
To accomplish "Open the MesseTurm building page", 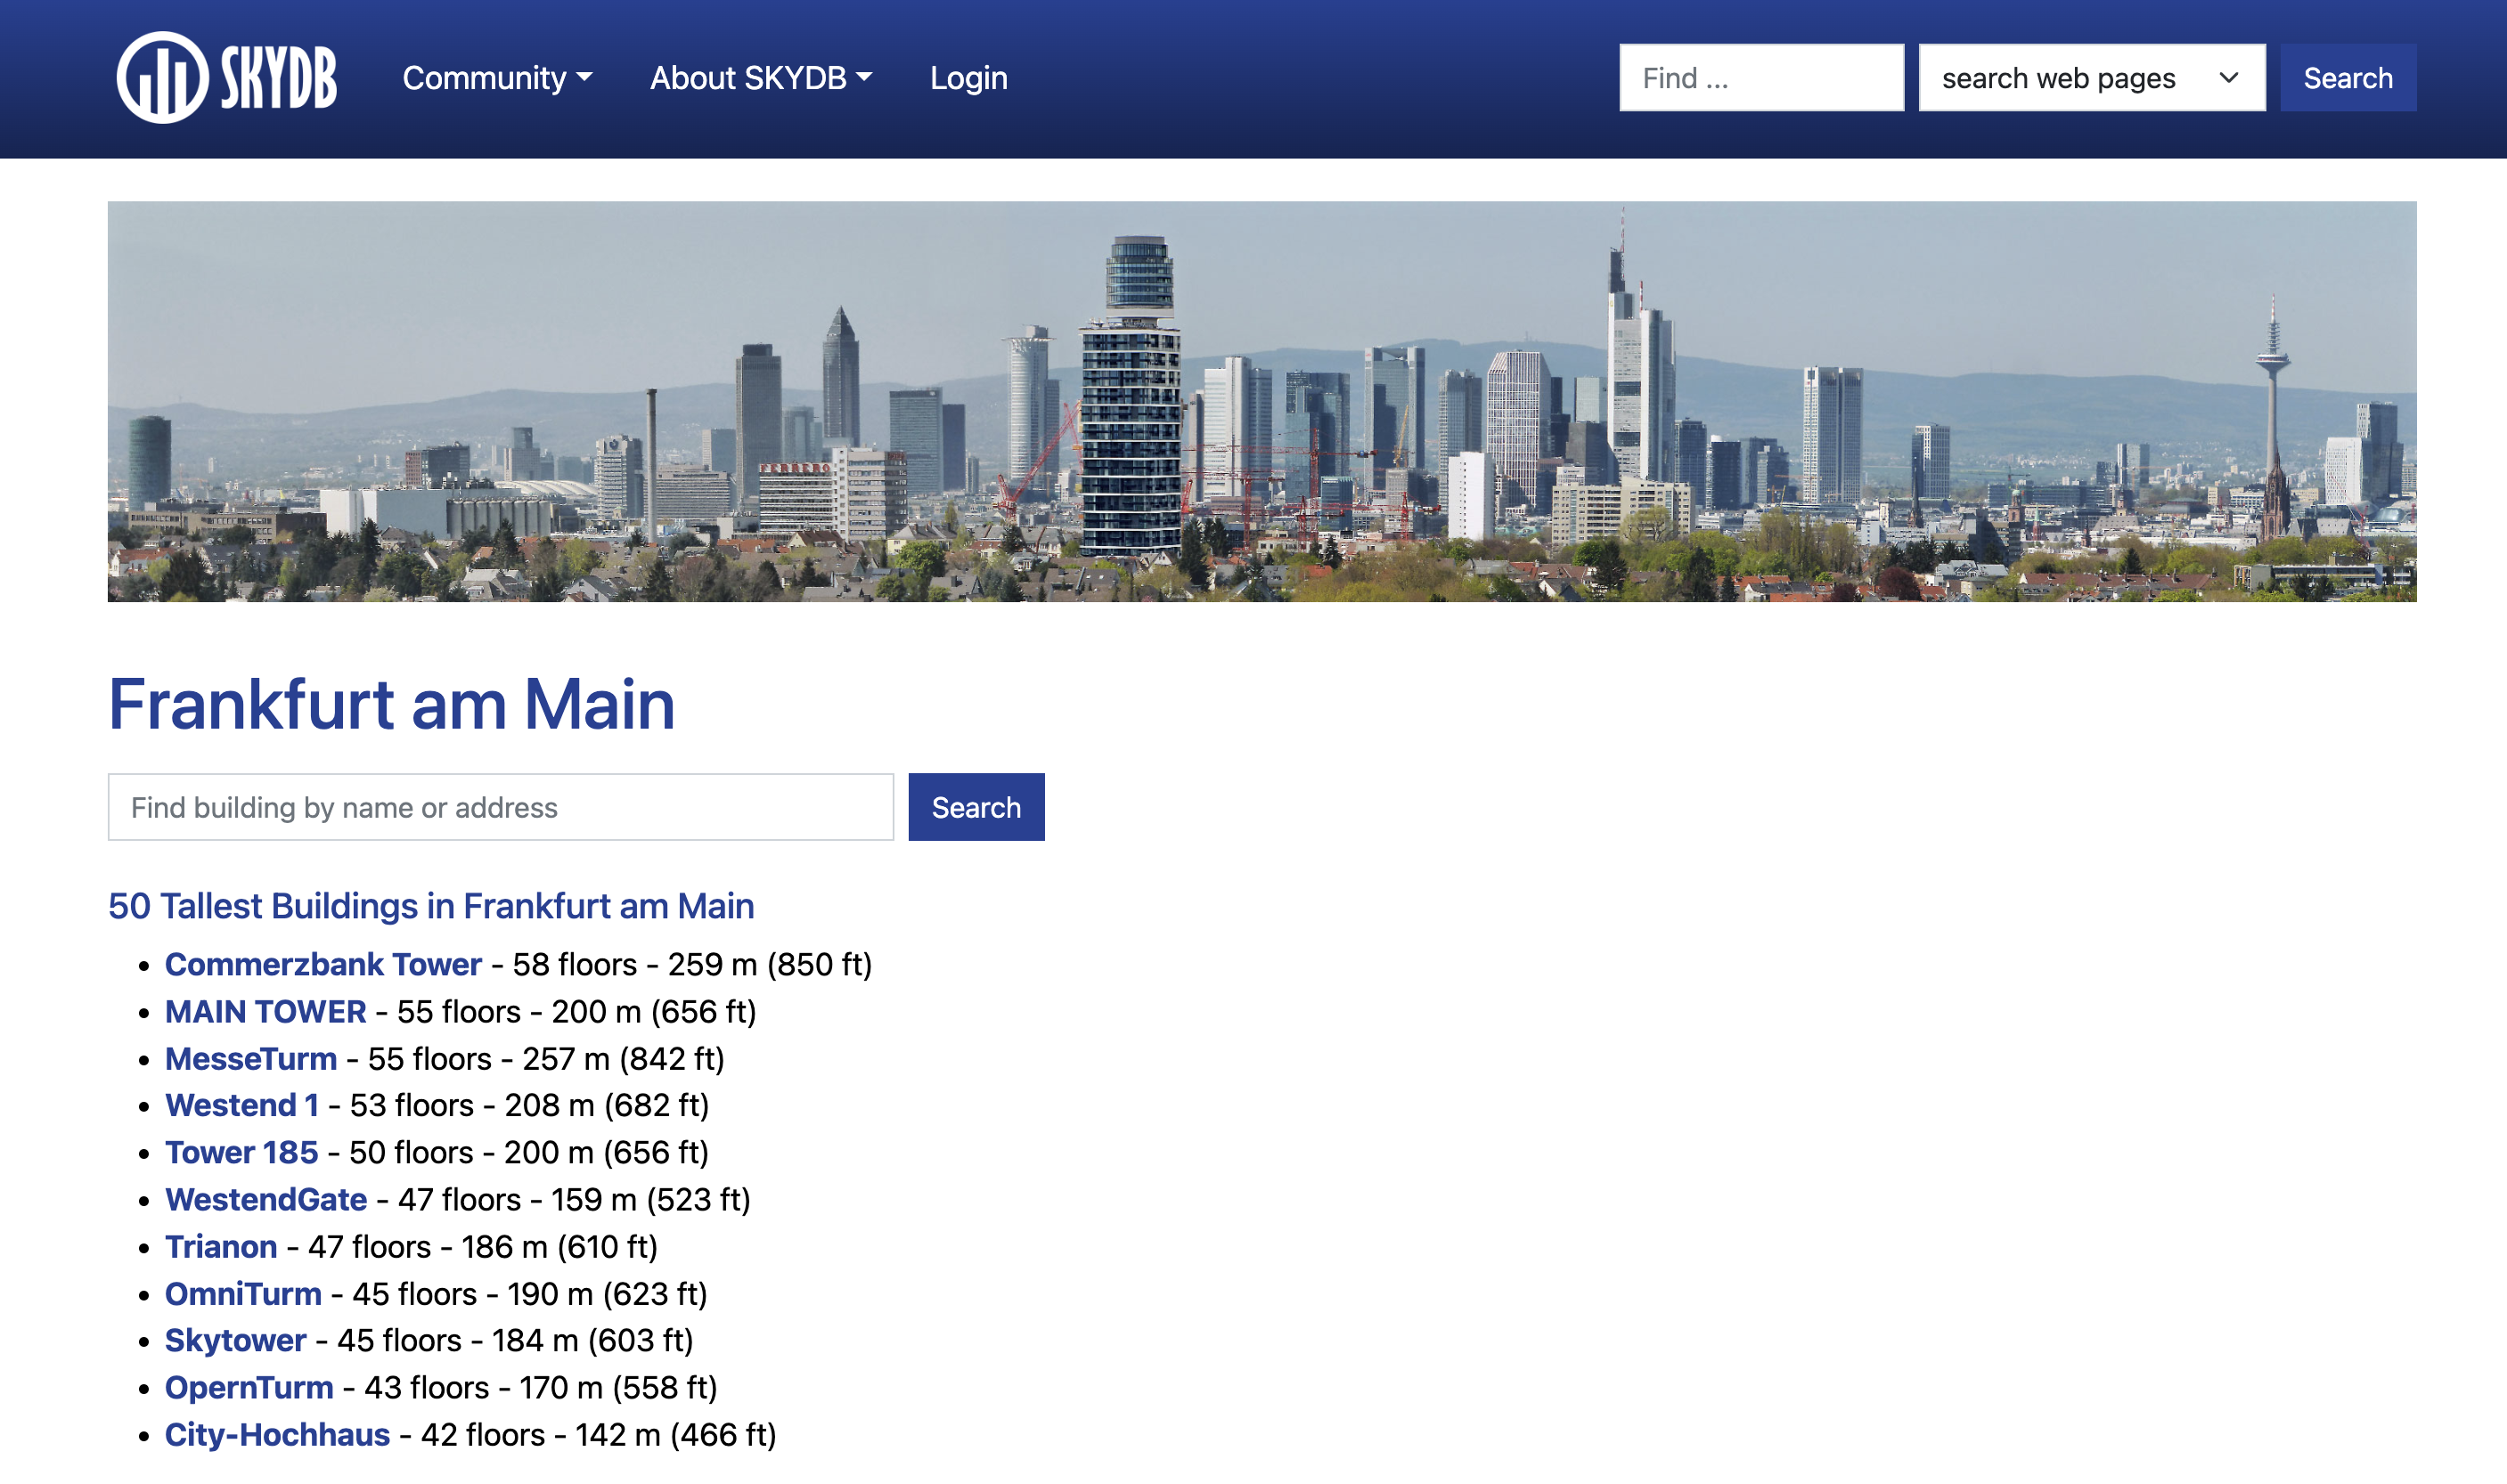I will point(251,1058).
